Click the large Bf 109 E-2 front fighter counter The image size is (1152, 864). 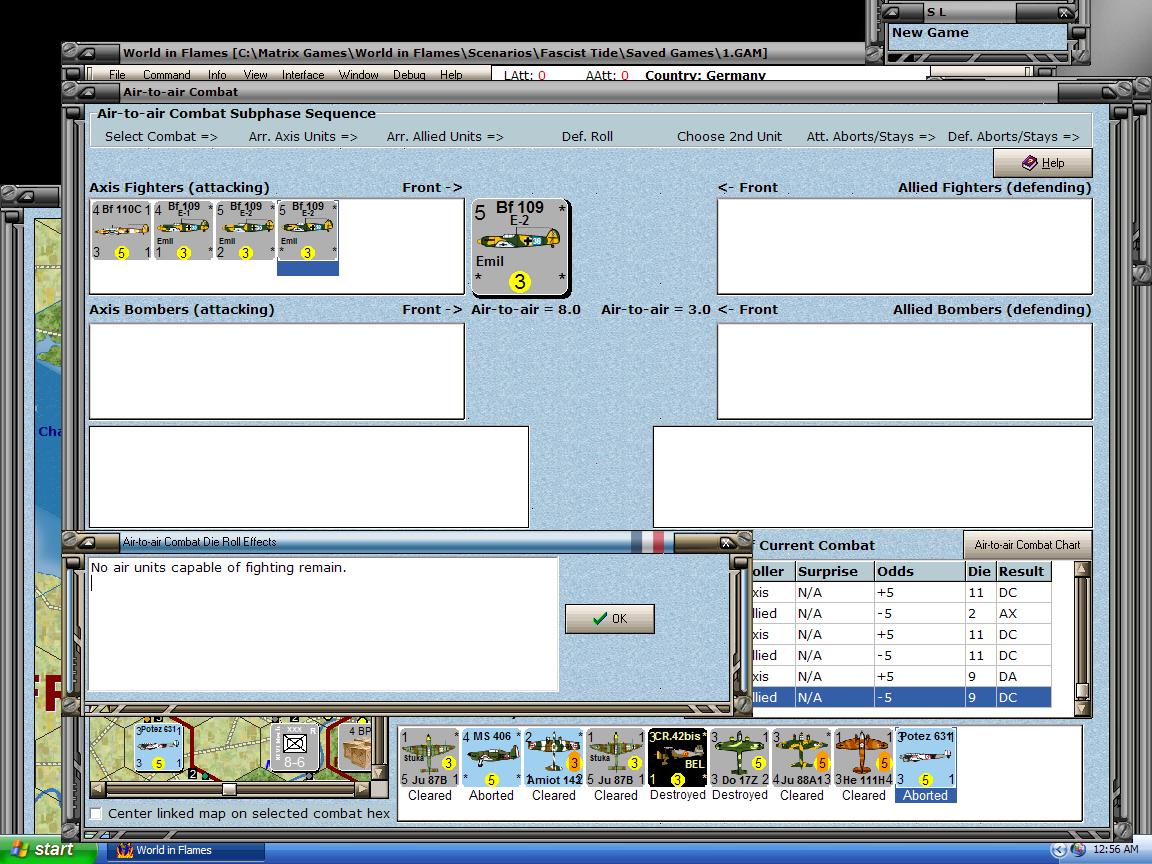pyautogui.click(x=520, y=247)
